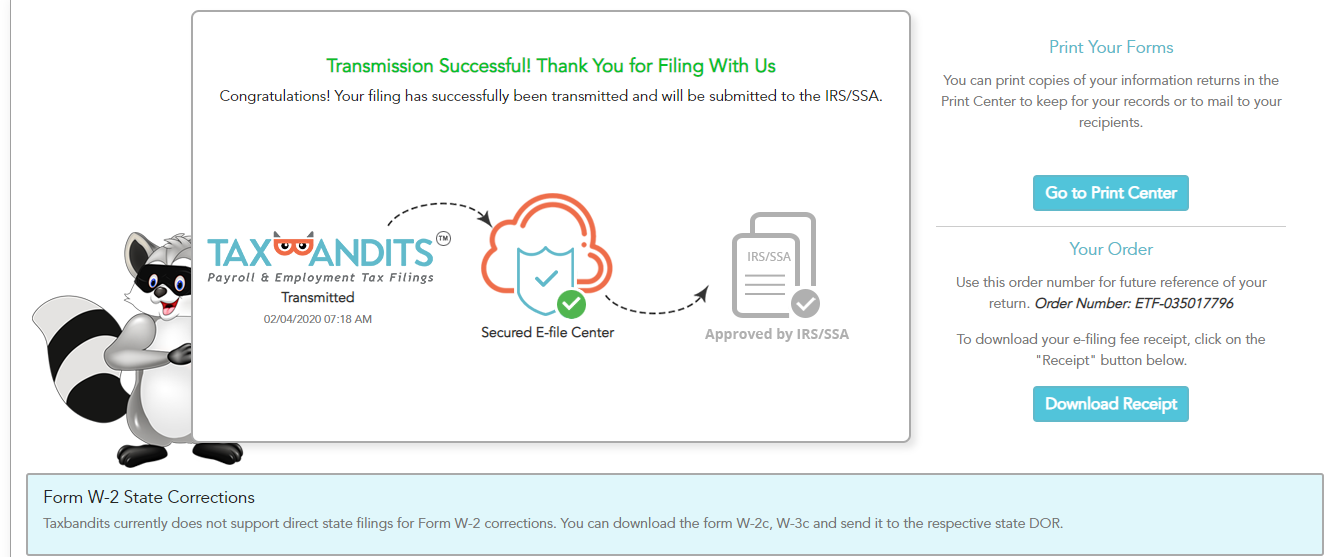The height and width of the screenshot is (557, 1339).
Task: Click the green checkmark badge on the cloud
Action: click(x=572, y=302)
